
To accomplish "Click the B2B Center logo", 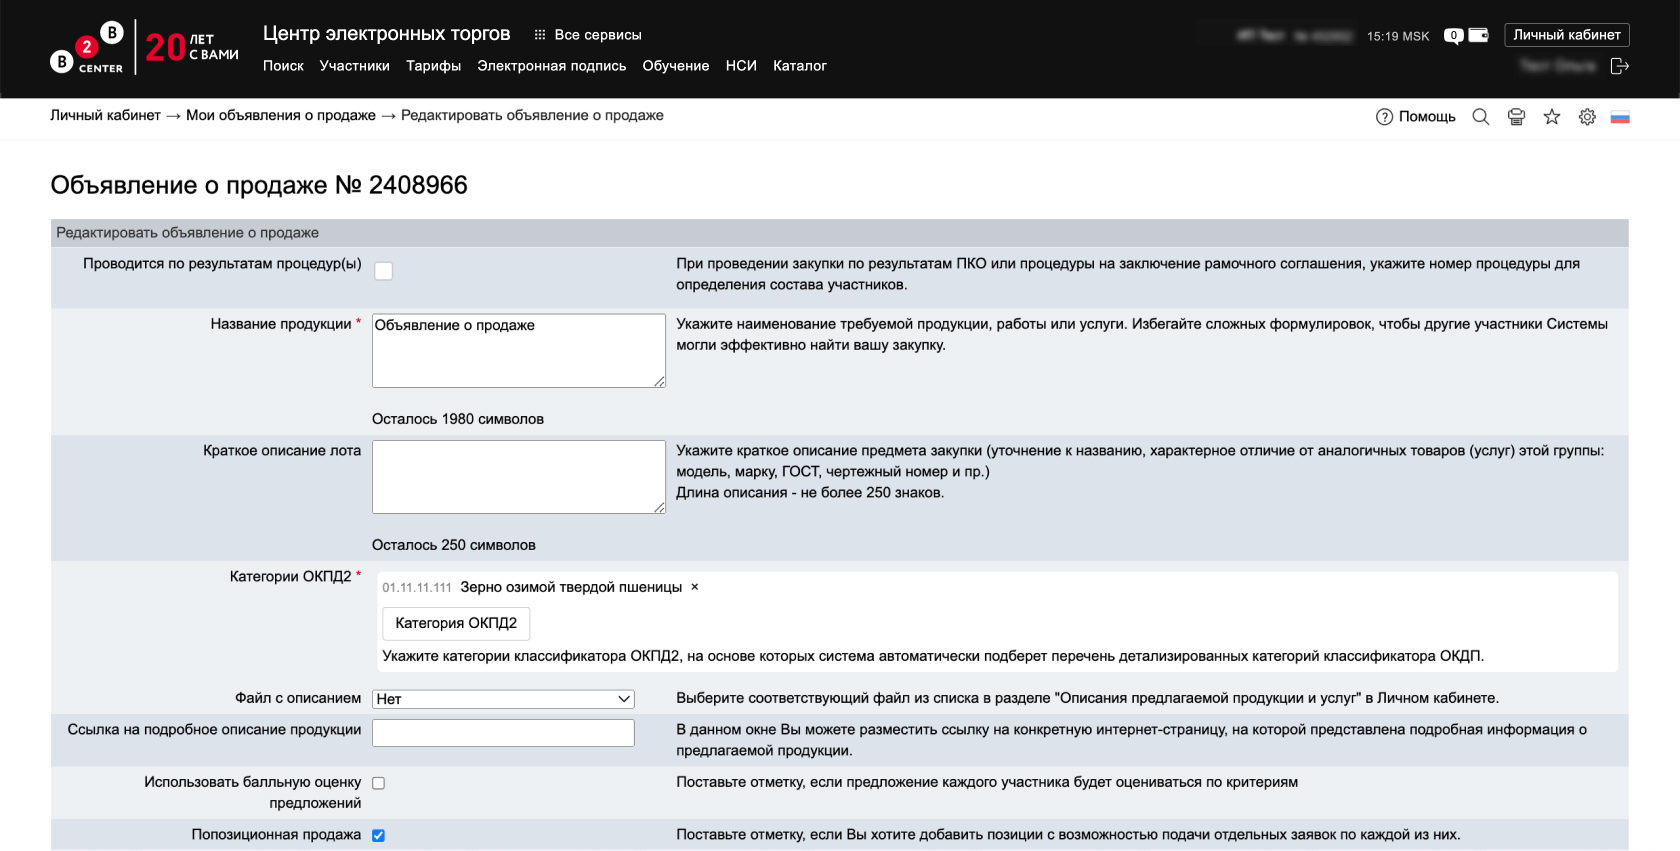I will tap(87, 48).
